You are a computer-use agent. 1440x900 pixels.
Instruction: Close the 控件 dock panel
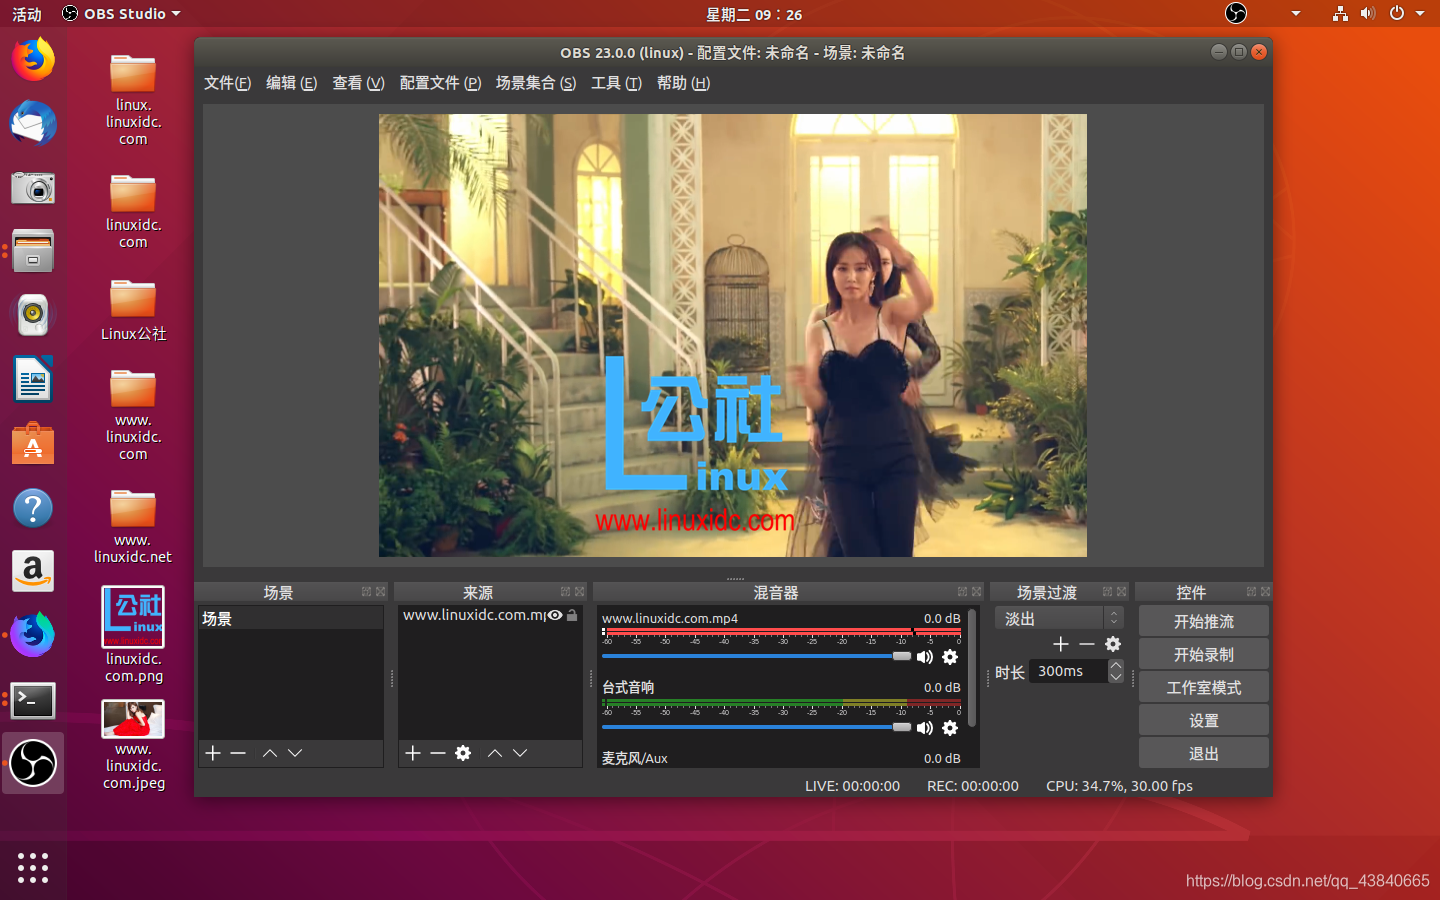1266,592
